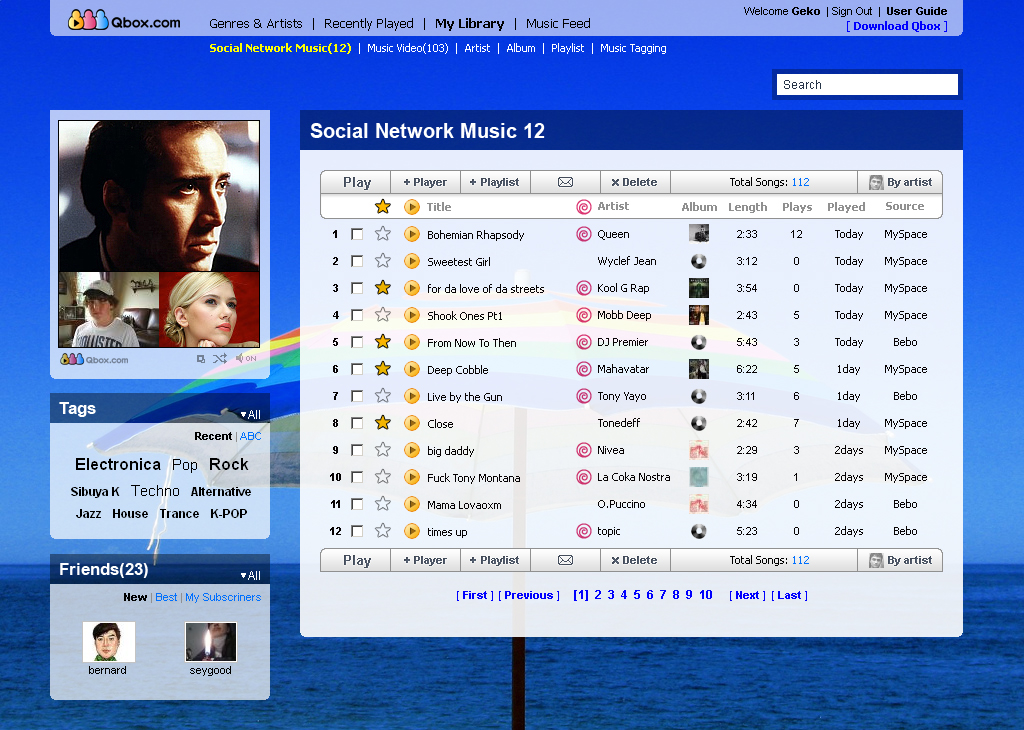
Task: Open the Music Feed section
Action: click(x=558, y=24)
